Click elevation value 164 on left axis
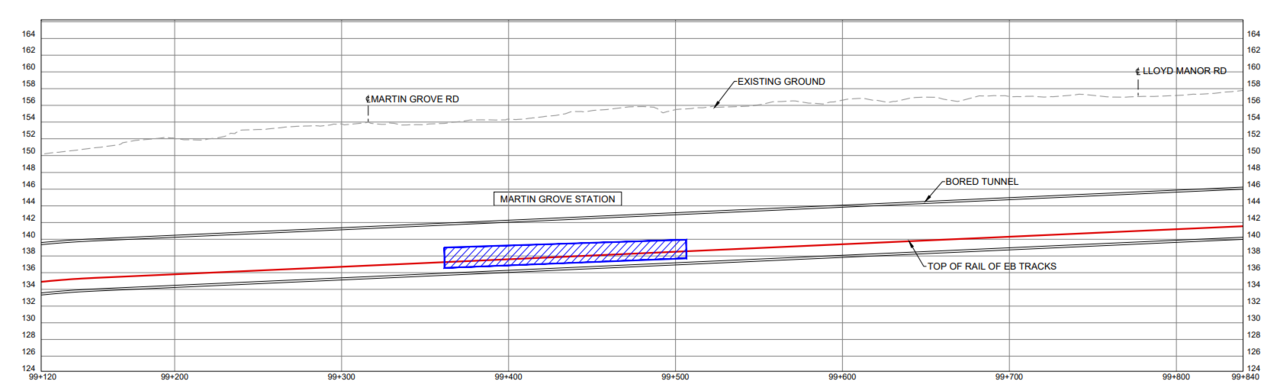Image resolution: width=1280 pixels, height=391 pixels. point(29,34)
